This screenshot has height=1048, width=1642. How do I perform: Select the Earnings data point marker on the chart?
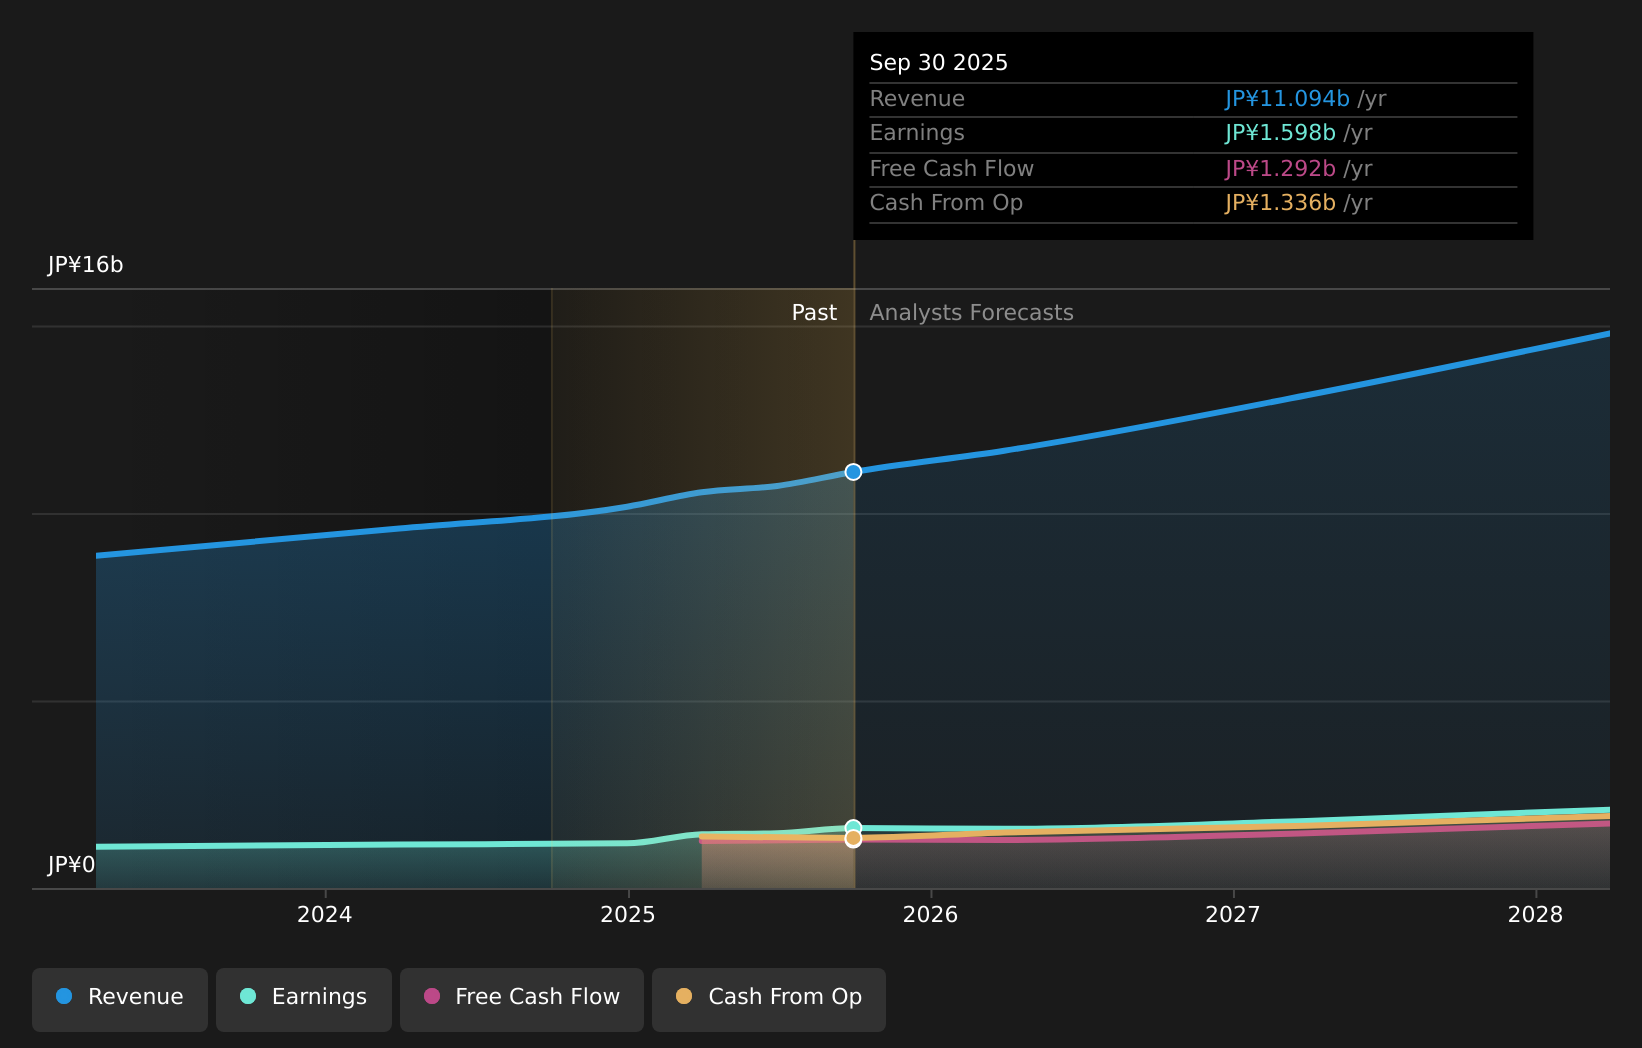click(x=853, y=825)
